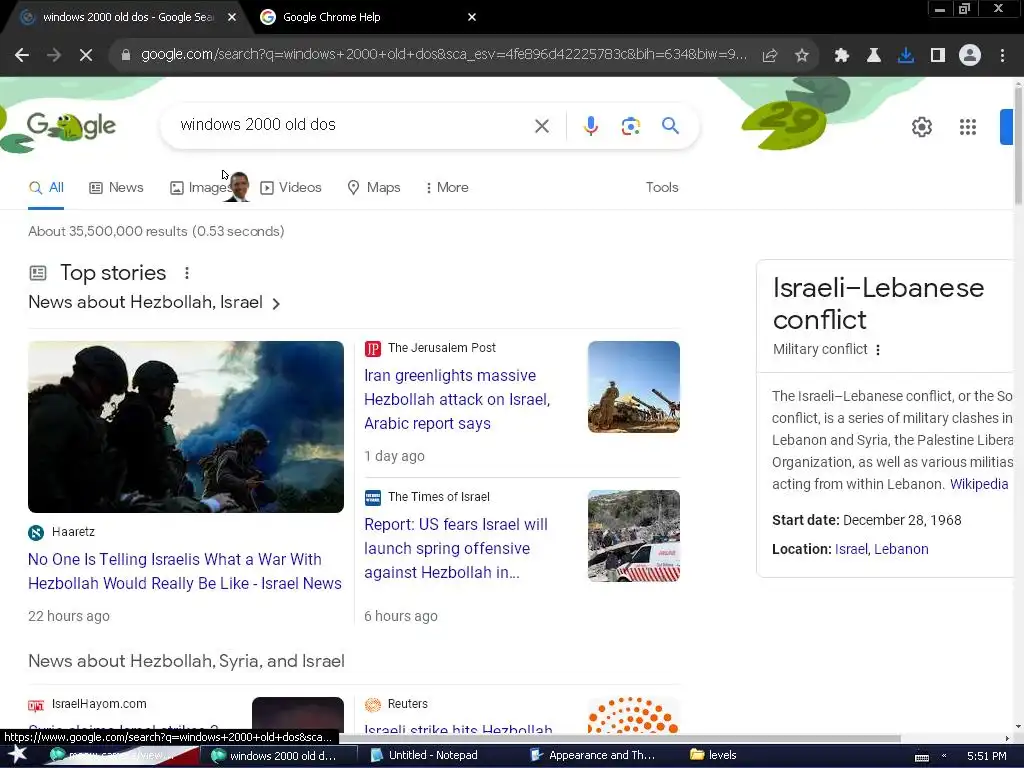The height and width of the screenshot is (768, 1024).
Task: Click the IsraelHayom.com source label
Action: click(99, 704)
